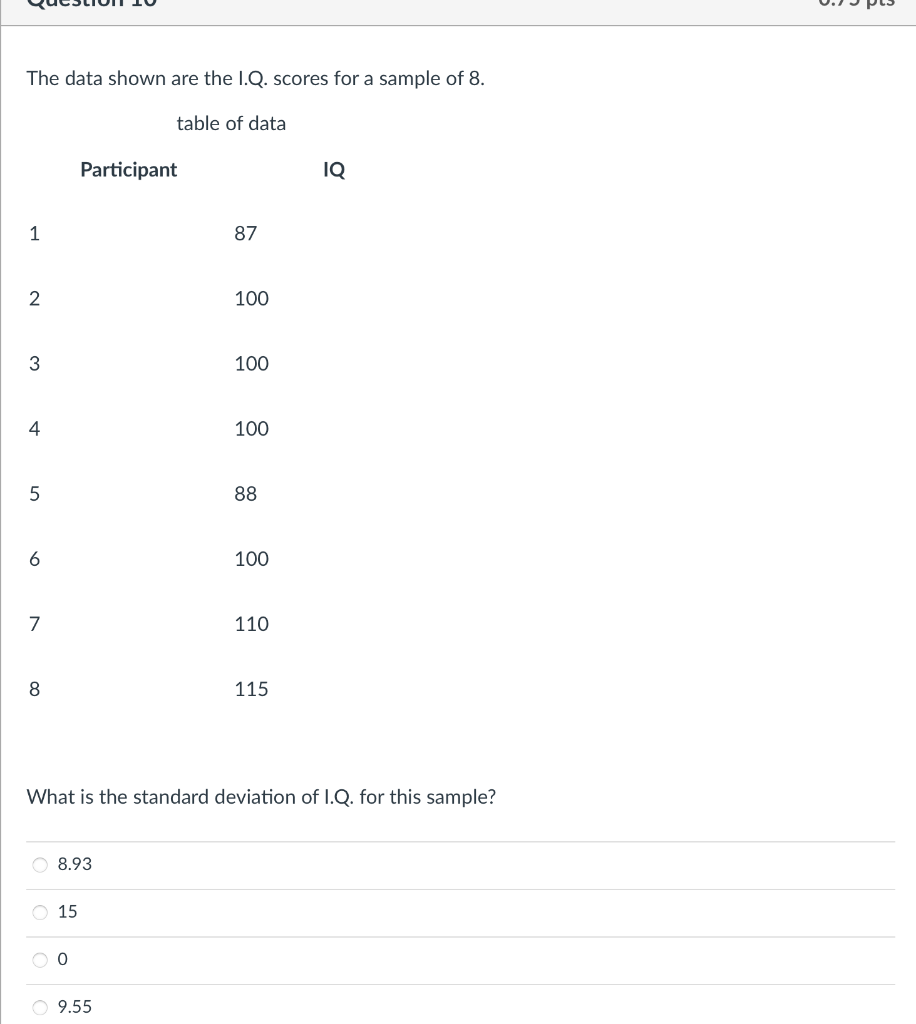Image resolution: width=916 pixels, height=1024 pixels.
Task: Click the table of data caption
Action: point(231,123)
